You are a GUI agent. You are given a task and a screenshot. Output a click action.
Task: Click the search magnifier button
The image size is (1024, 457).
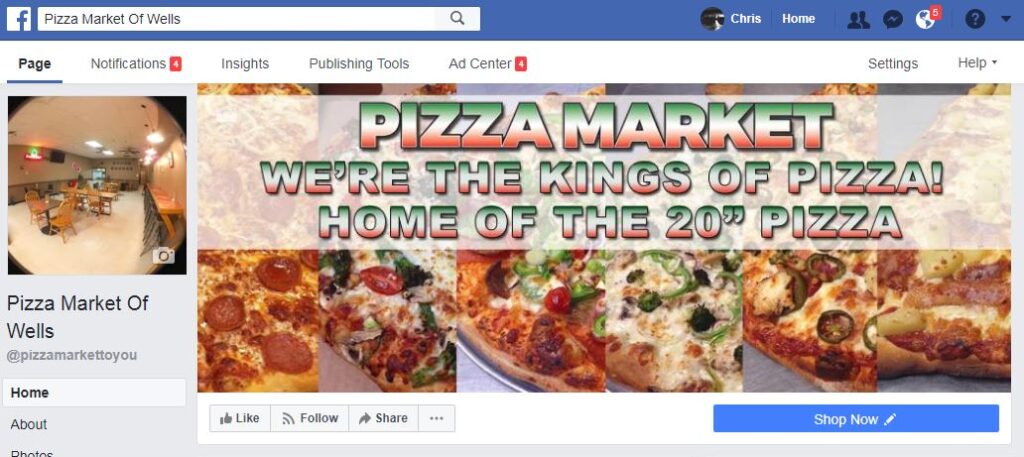point(457,18)
